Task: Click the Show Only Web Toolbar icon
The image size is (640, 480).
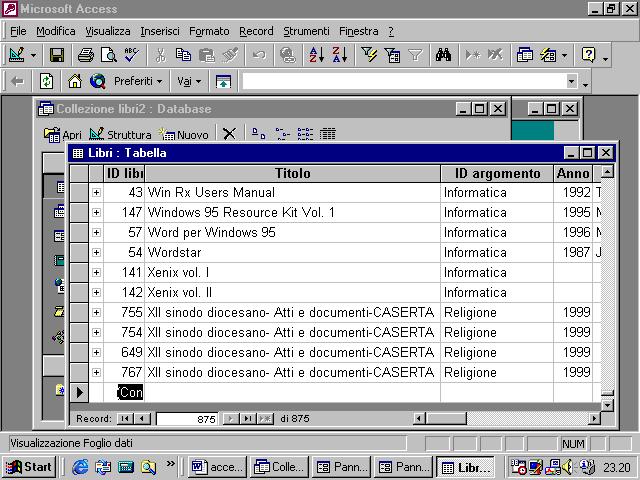Action: (x=223, y=82)
